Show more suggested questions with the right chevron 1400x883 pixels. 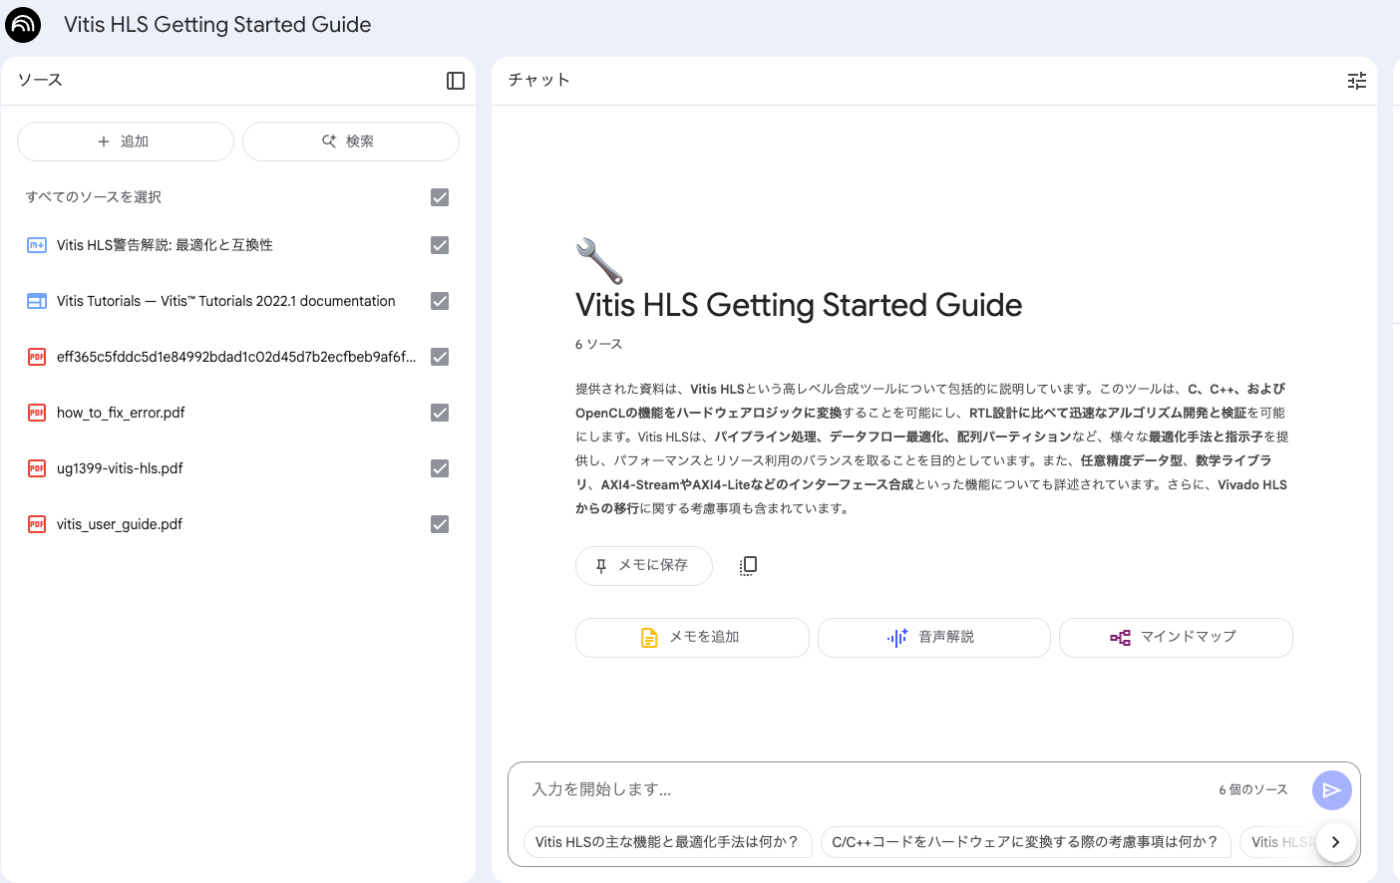1335,842
